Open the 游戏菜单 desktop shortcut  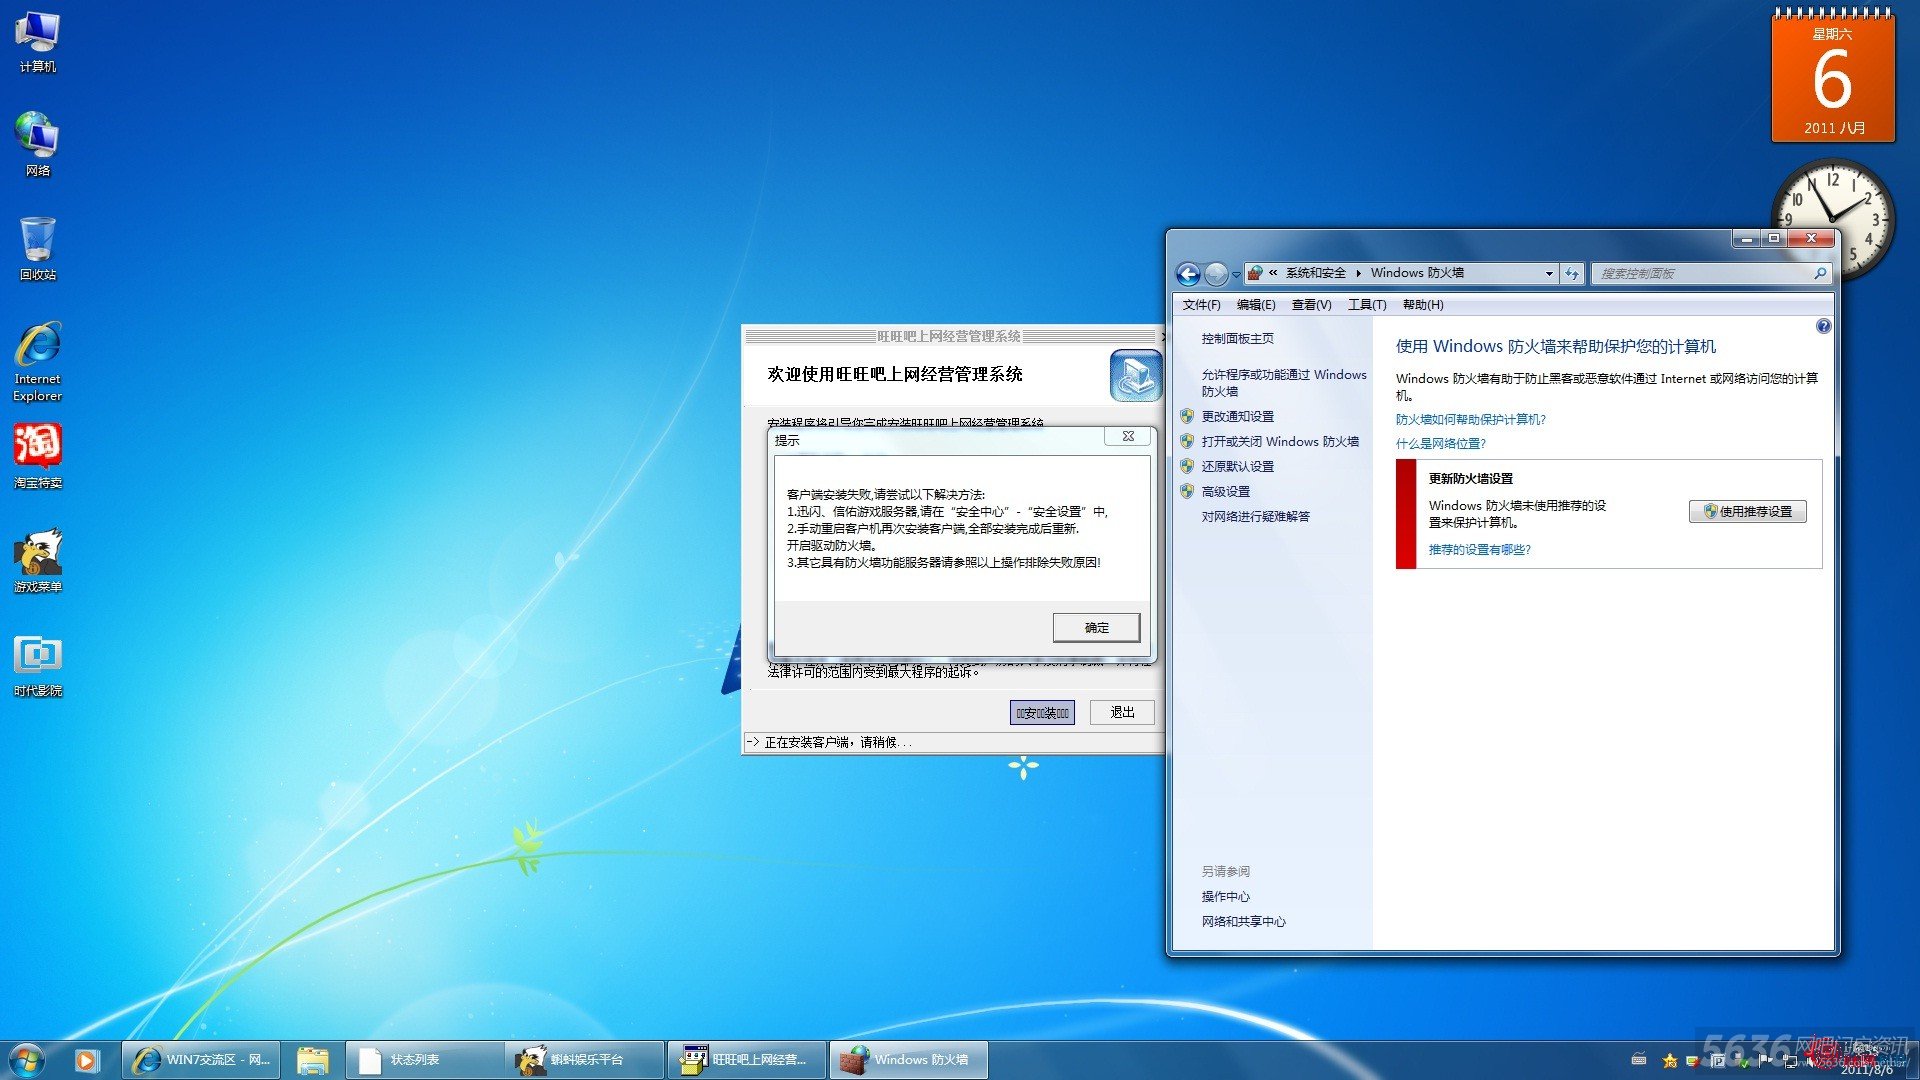pos(37,560)
